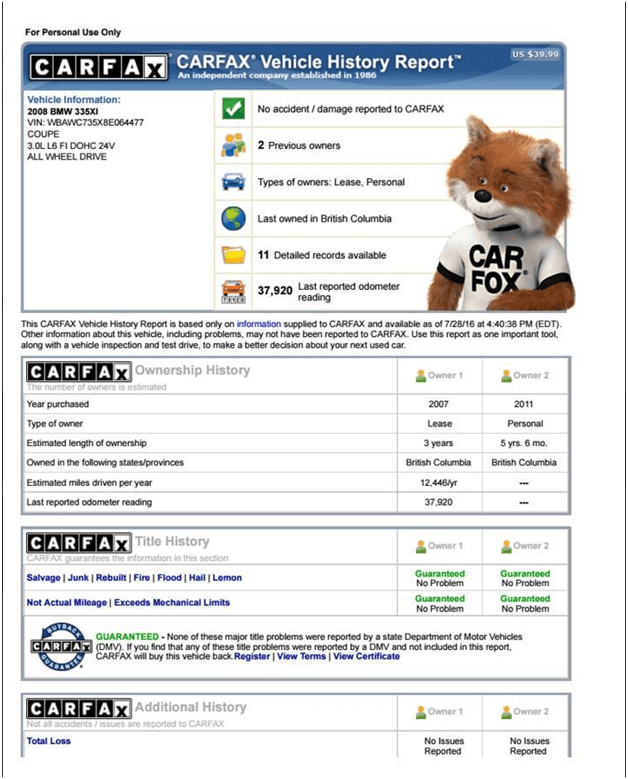The height and width of the screenshot is (779, 628).
Task: Click the globe icon for last owned location
Action: click(233, 219)
